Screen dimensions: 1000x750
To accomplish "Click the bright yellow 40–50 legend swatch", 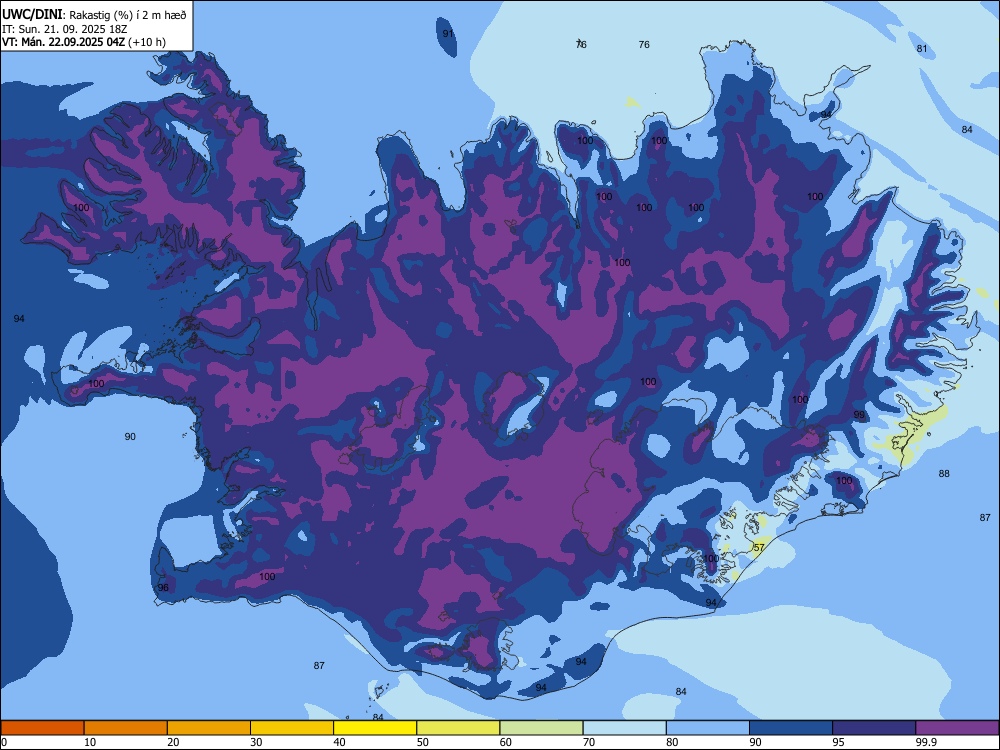I will [x=375, y=728].
